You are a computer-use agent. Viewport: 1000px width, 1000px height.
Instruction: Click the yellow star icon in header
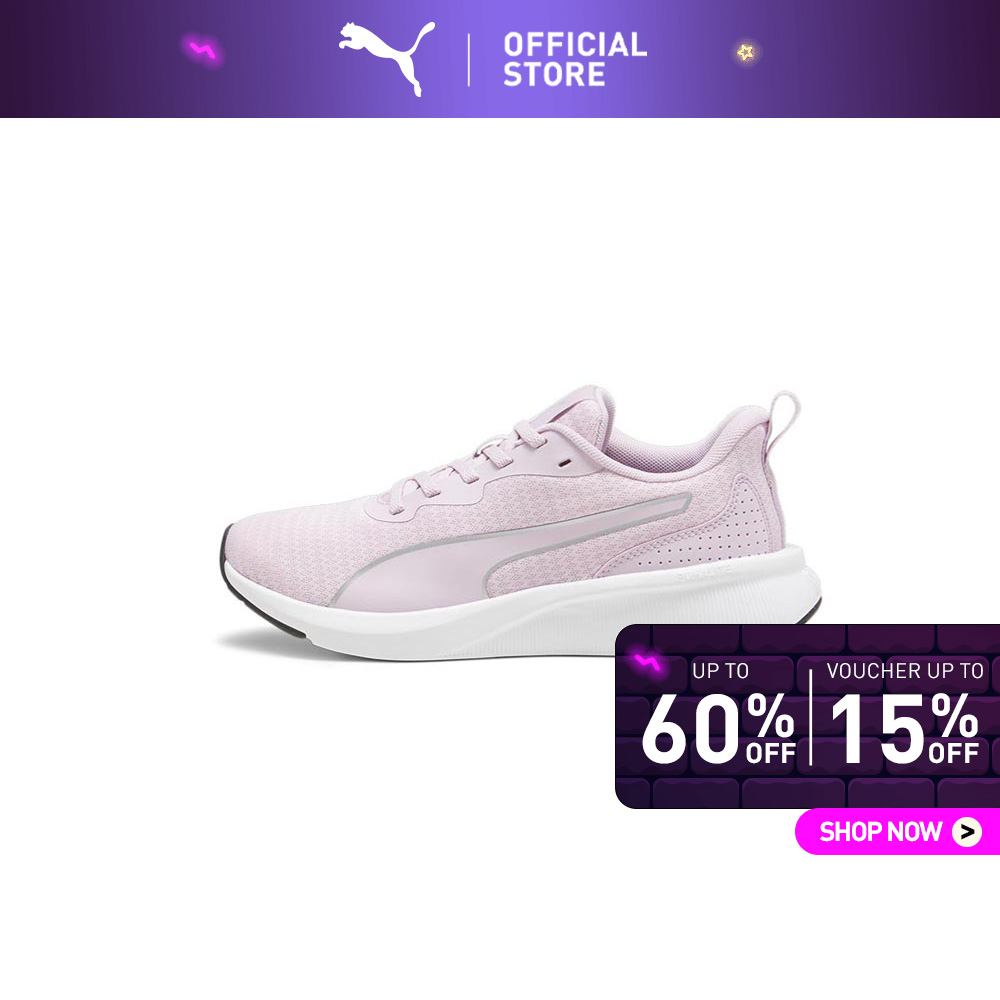pyautogui.click(x=746, y=52)
